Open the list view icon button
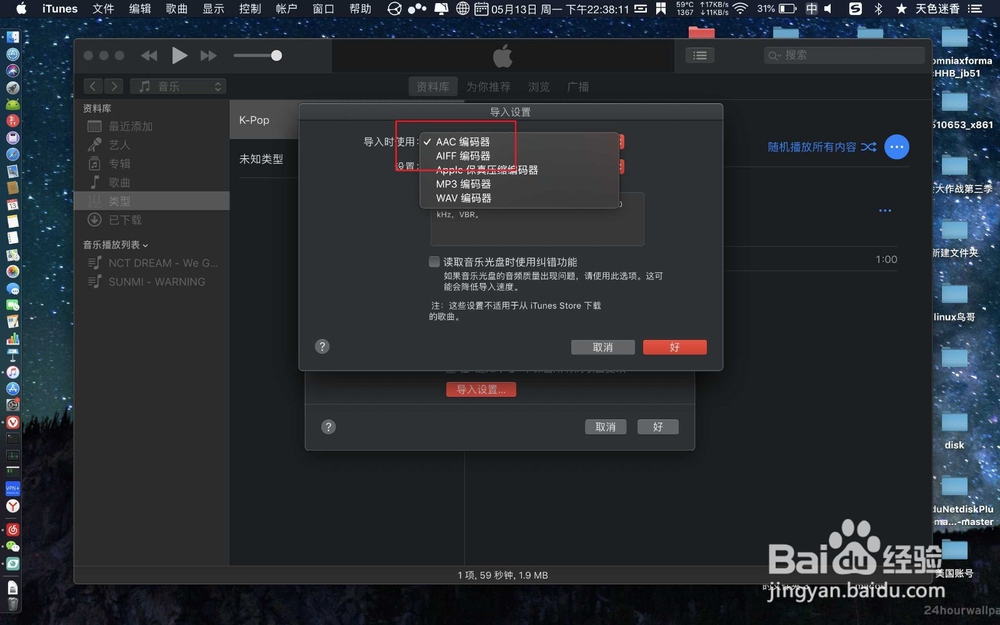 (700, 55)
